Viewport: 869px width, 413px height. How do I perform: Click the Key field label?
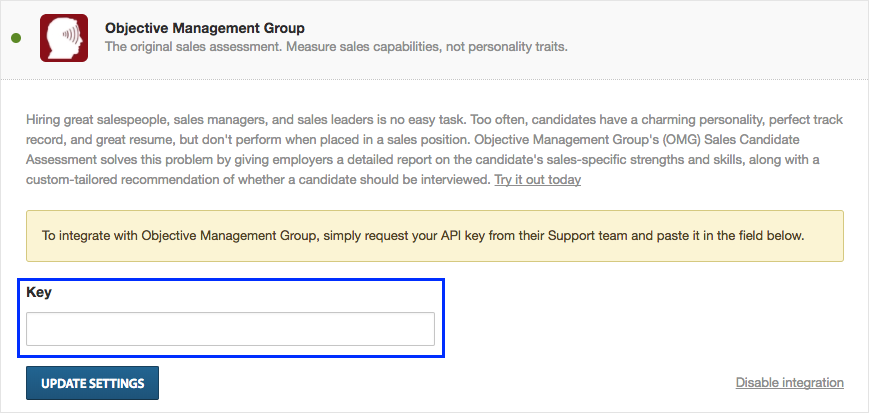39,293
